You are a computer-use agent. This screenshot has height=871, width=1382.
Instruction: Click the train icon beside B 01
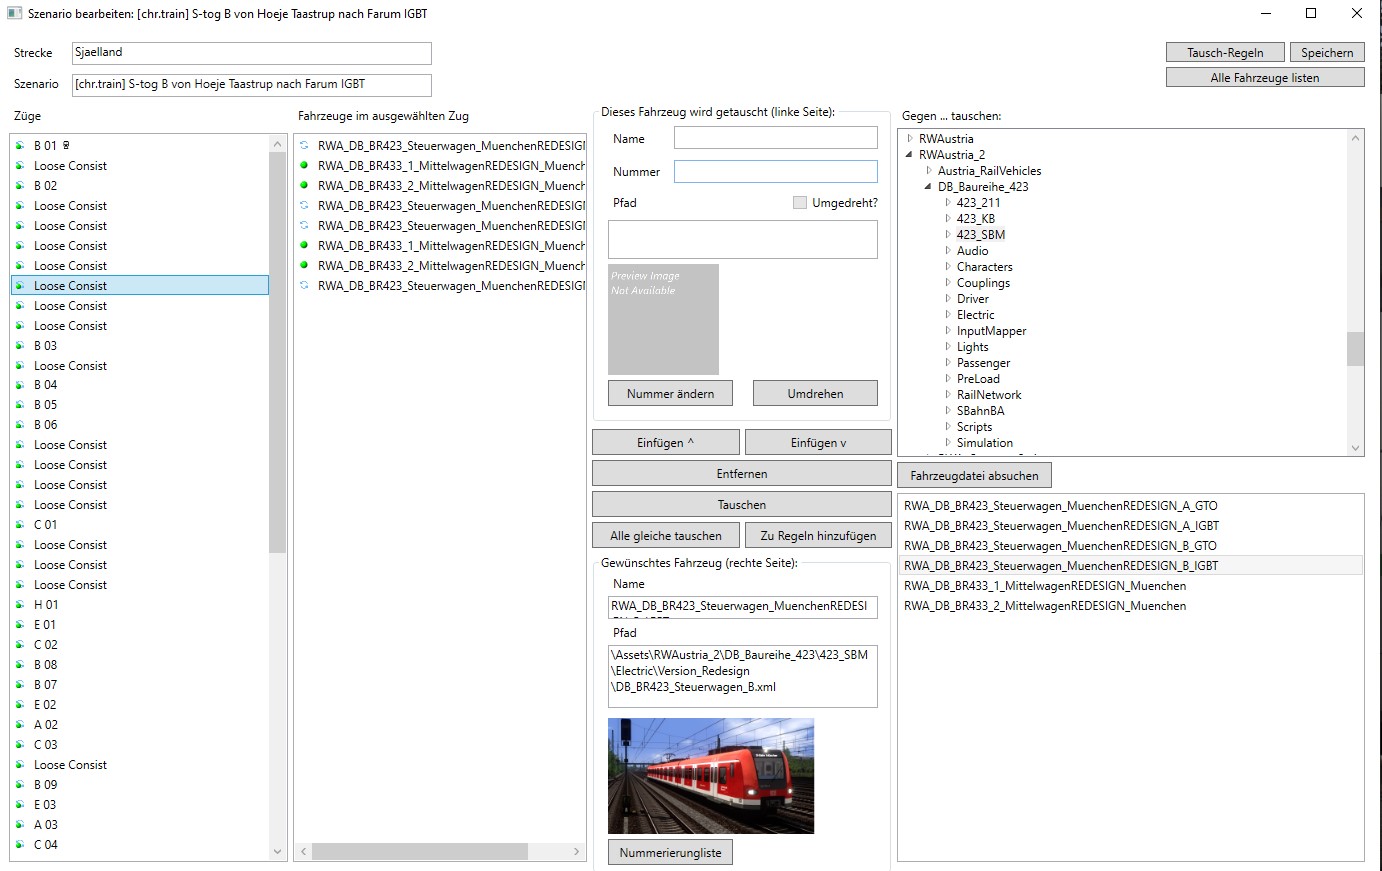tap(20, 146)
